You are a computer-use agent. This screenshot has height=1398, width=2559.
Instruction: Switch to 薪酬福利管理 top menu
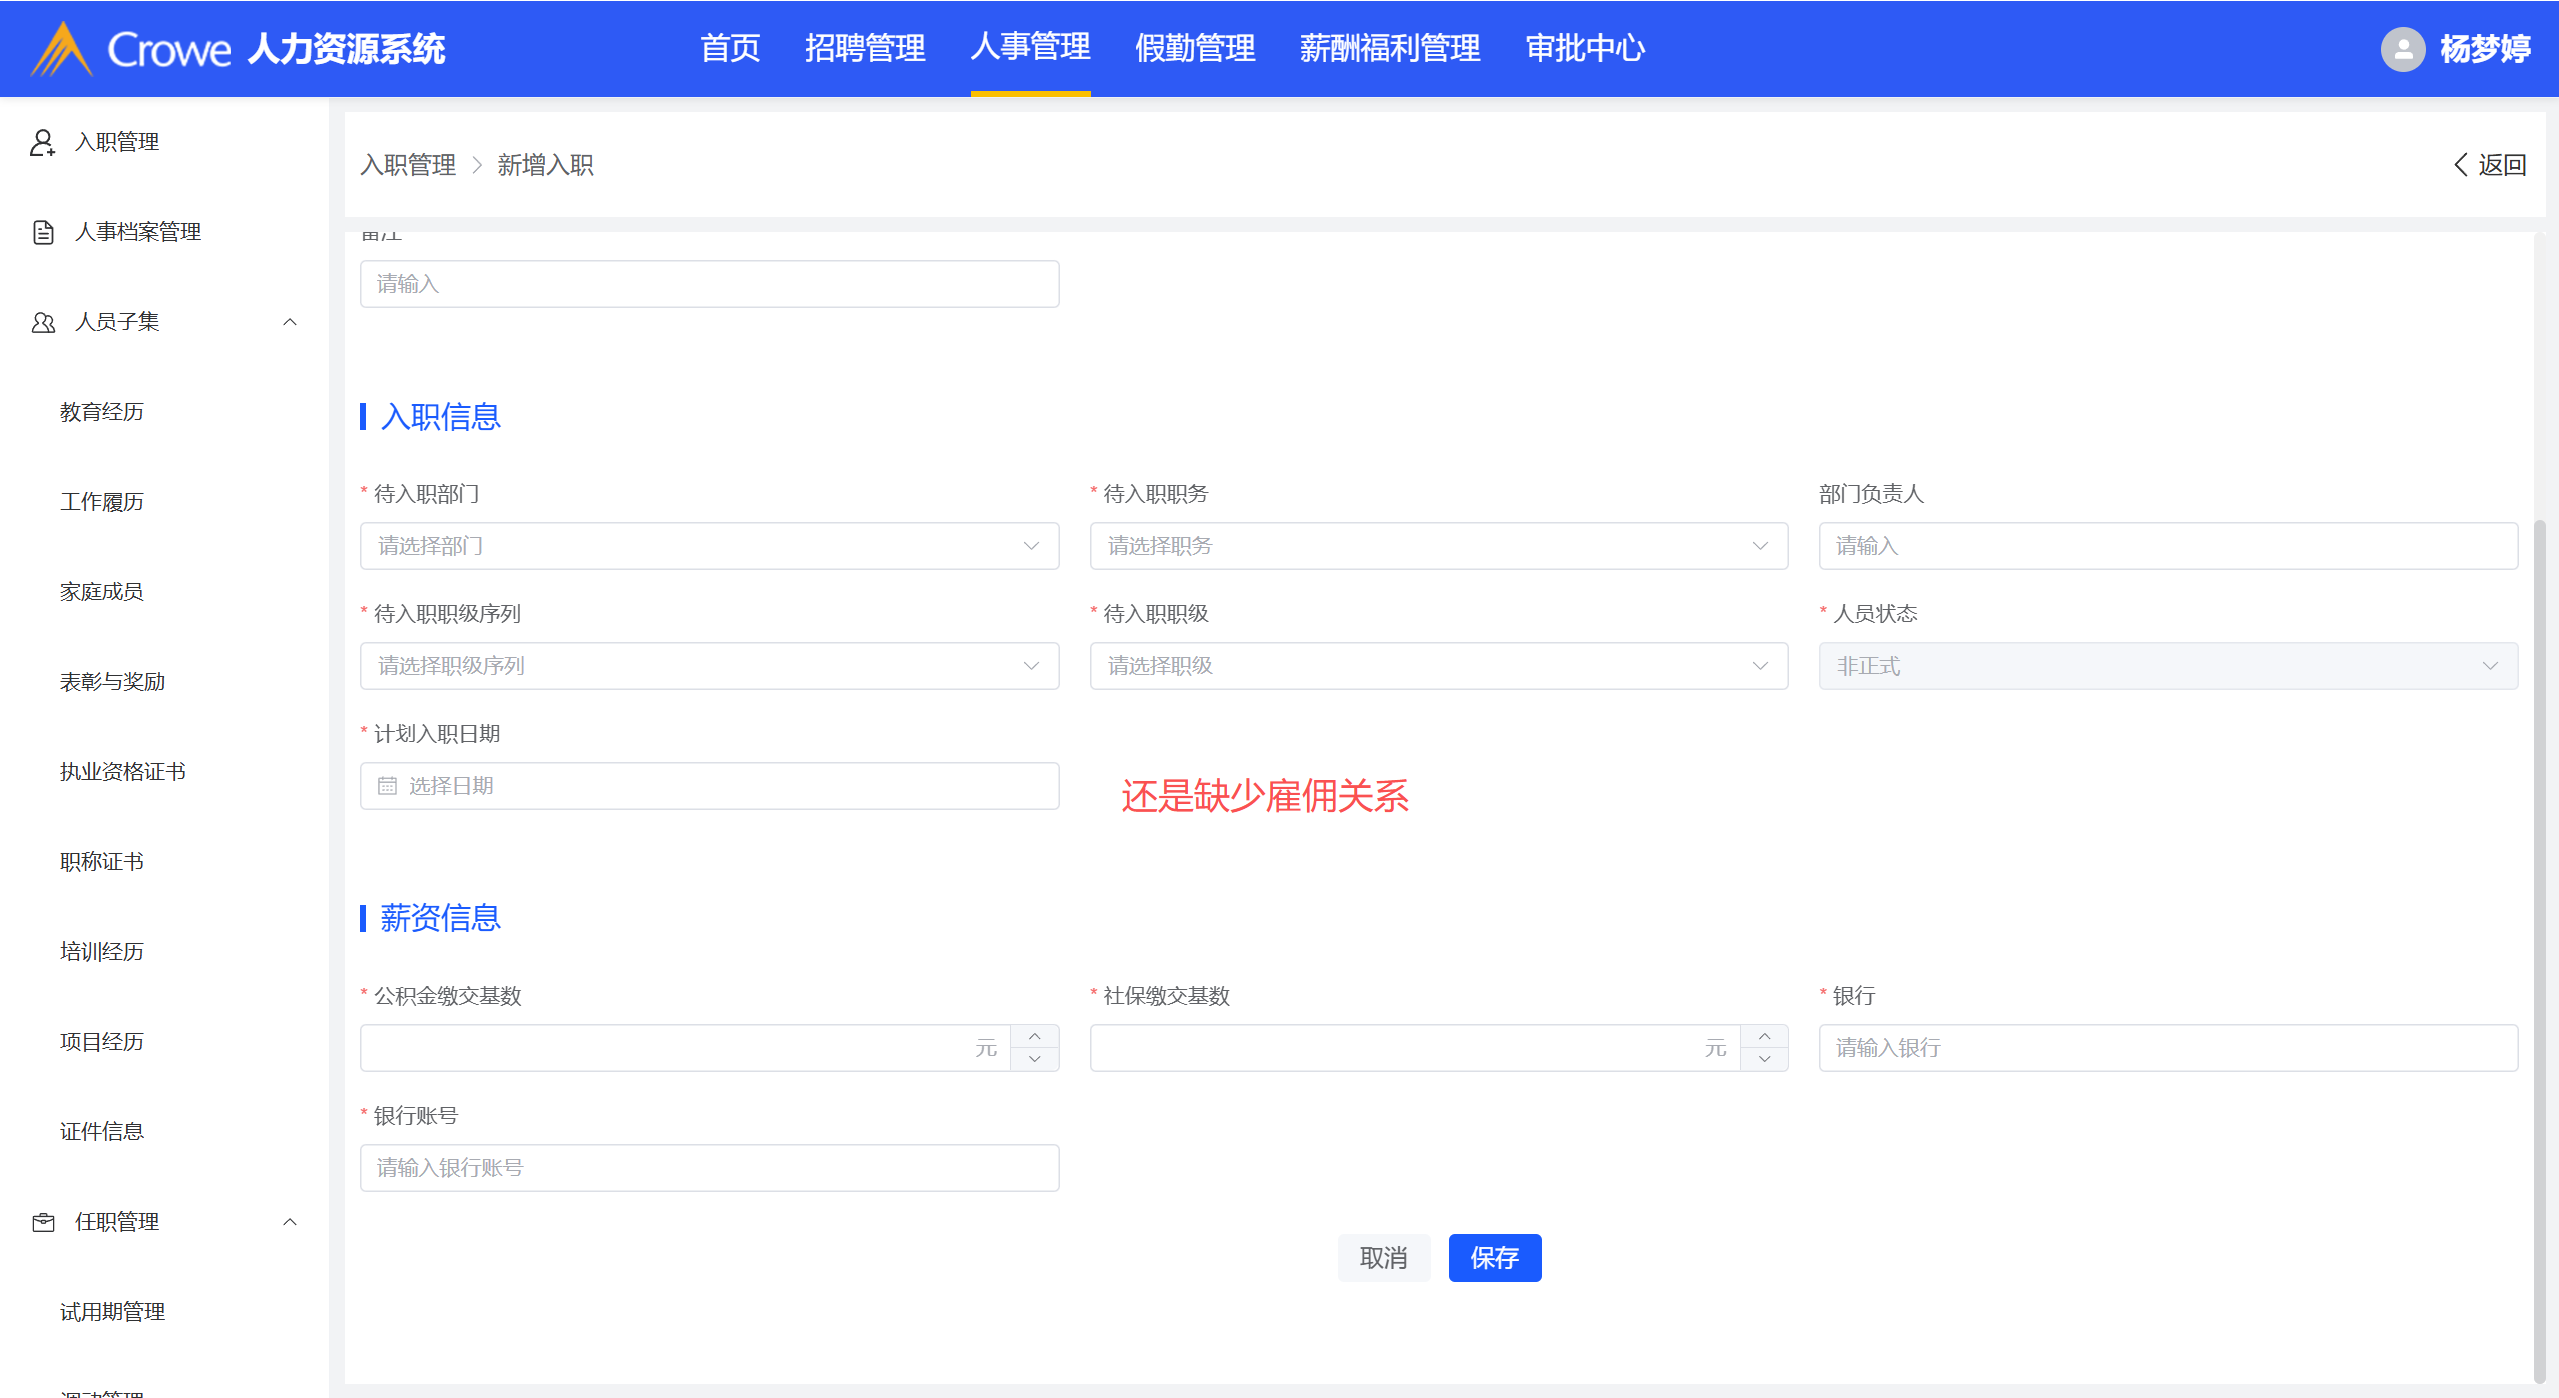tap(1389, 48)
